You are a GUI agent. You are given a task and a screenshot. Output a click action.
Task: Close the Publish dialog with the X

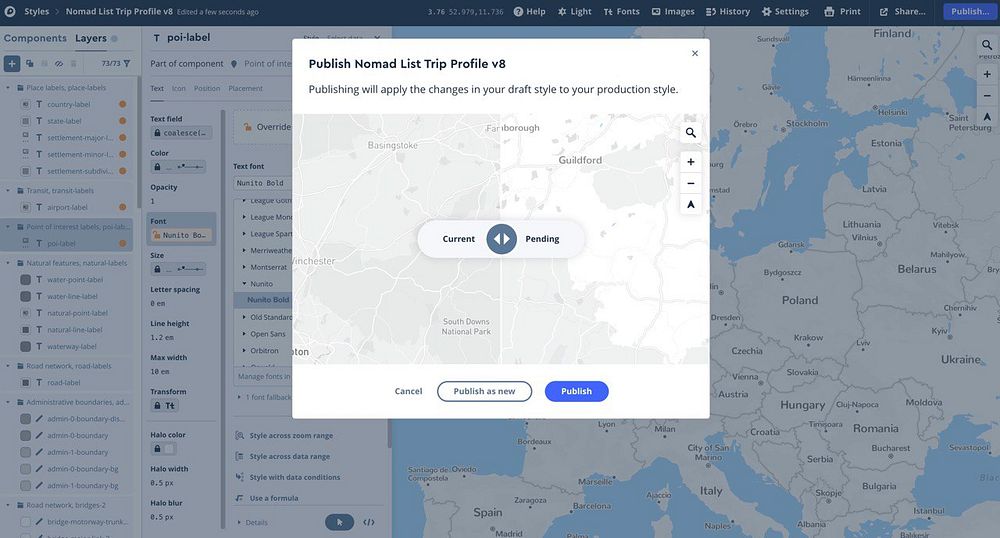(x=695, y=54)
